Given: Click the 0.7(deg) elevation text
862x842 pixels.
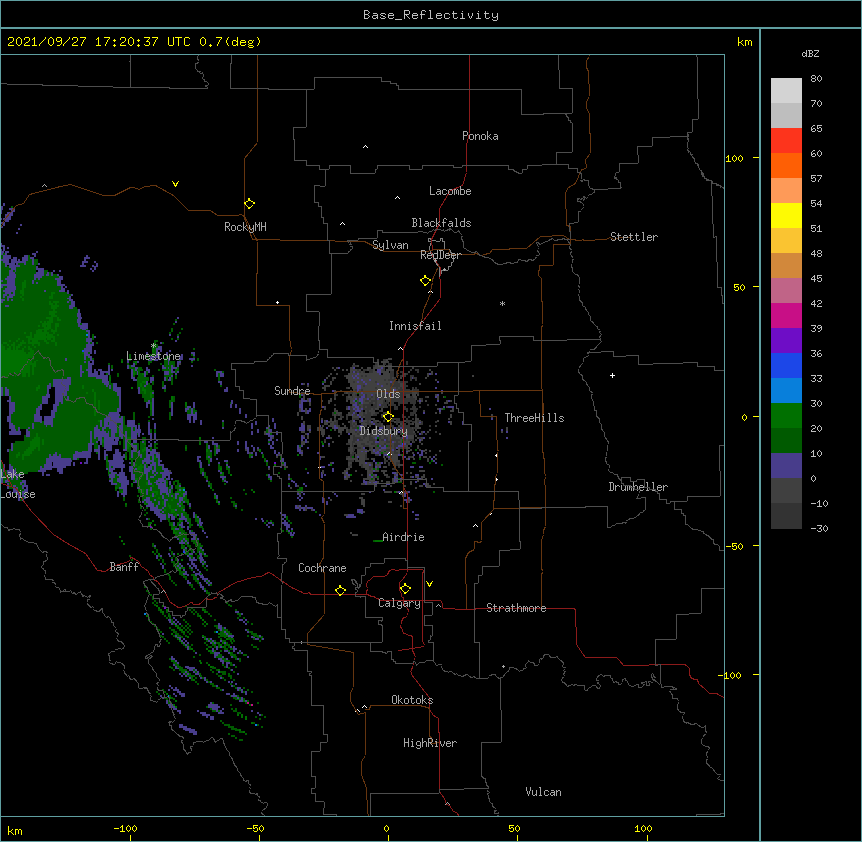Looking at the screenshot, I should click(230, 42).
